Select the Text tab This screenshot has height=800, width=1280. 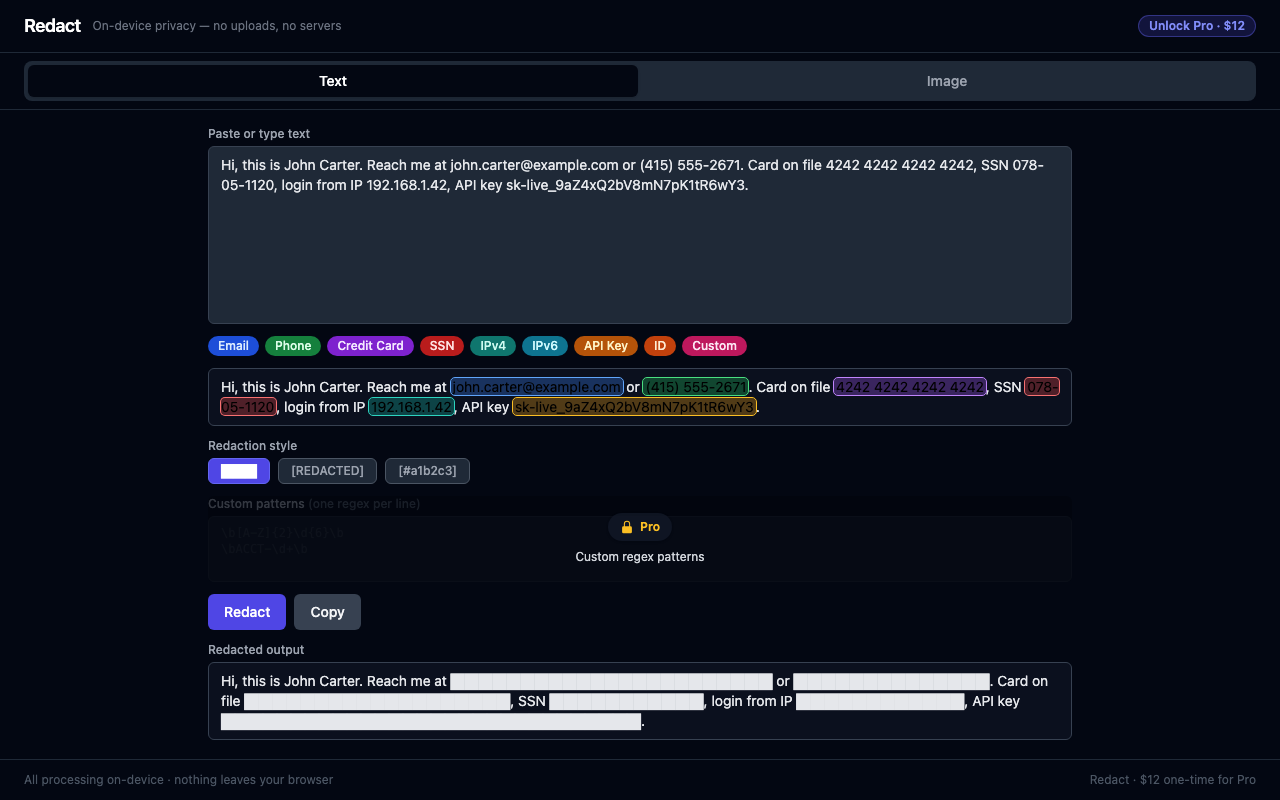click(x=333, y=81)
